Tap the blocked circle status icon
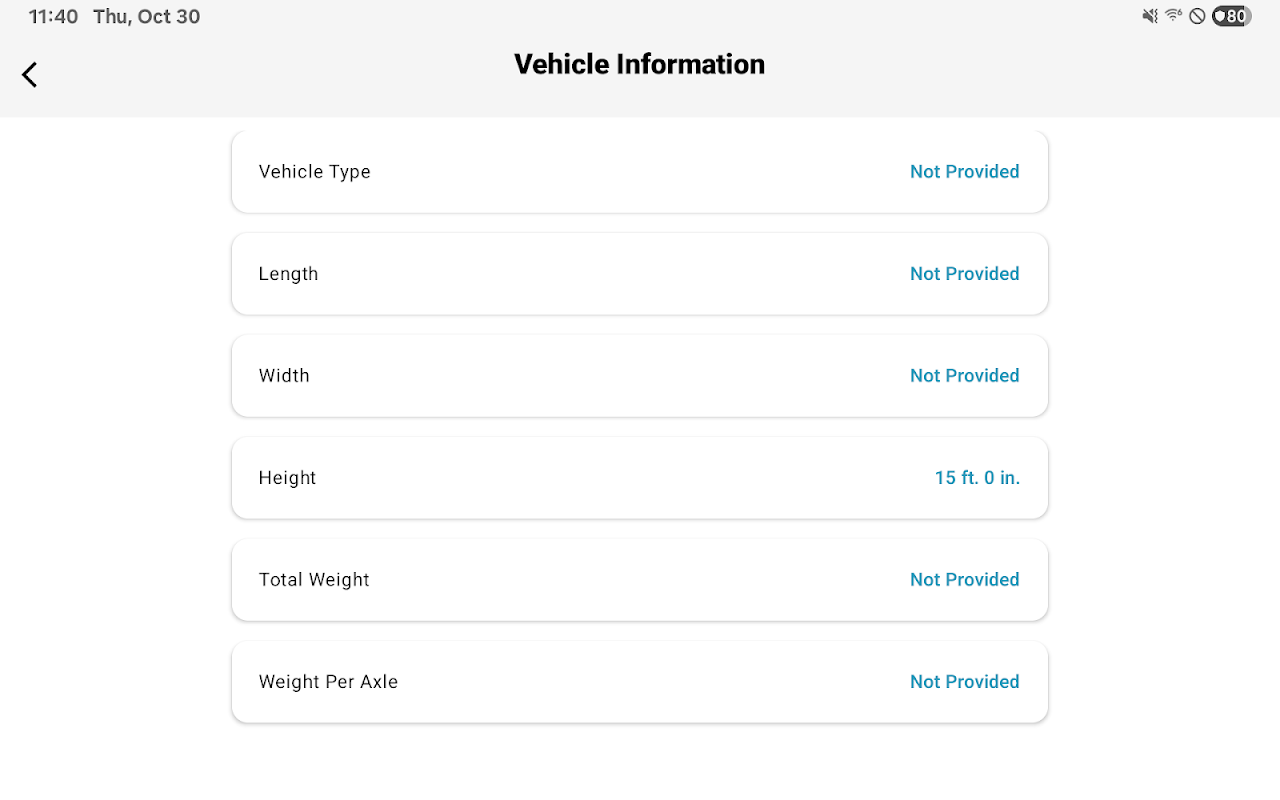1280x800 pixels. coord(1197,16)
